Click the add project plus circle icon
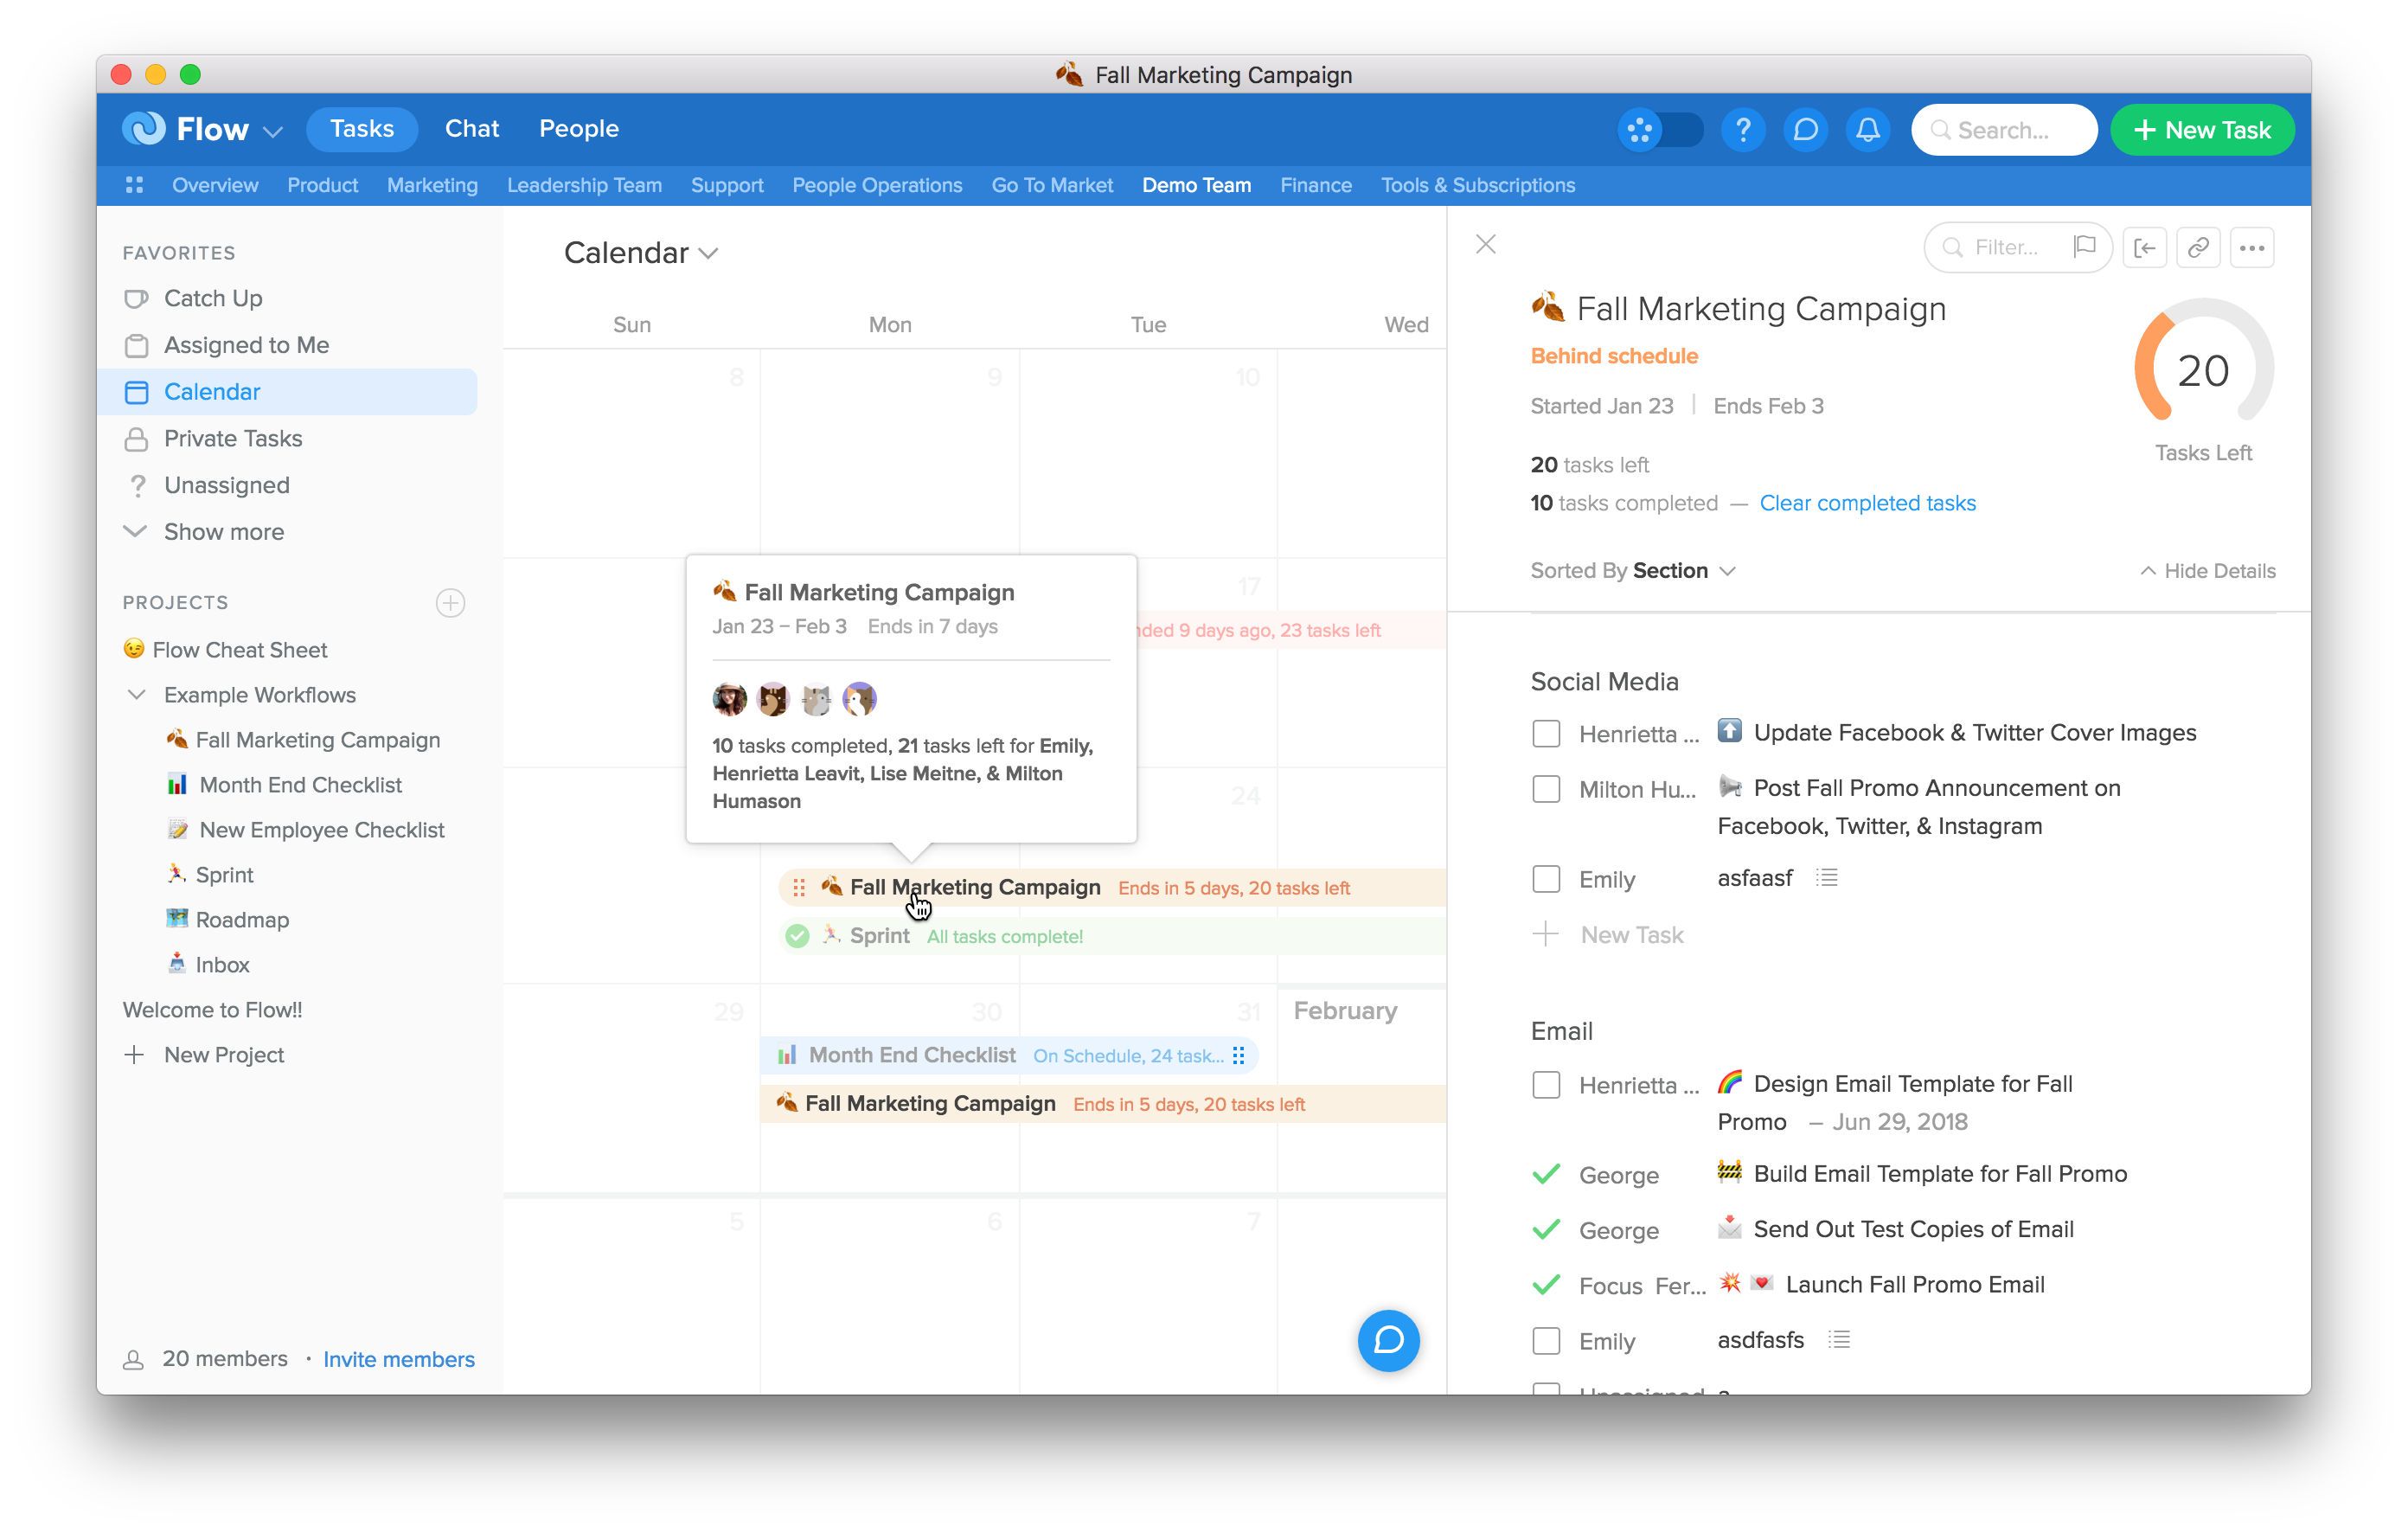This screenshot has height=1533, width=2408. [x=450, y=603]
